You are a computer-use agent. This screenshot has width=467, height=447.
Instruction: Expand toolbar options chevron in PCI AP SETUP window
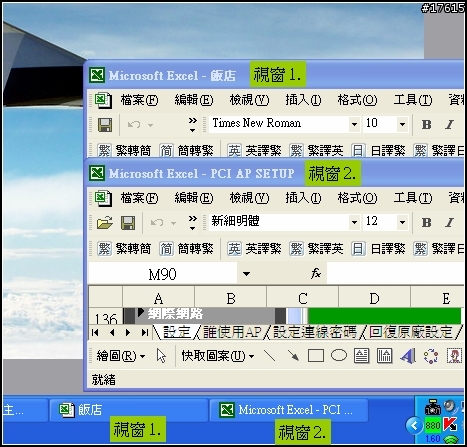pos(193,223)
